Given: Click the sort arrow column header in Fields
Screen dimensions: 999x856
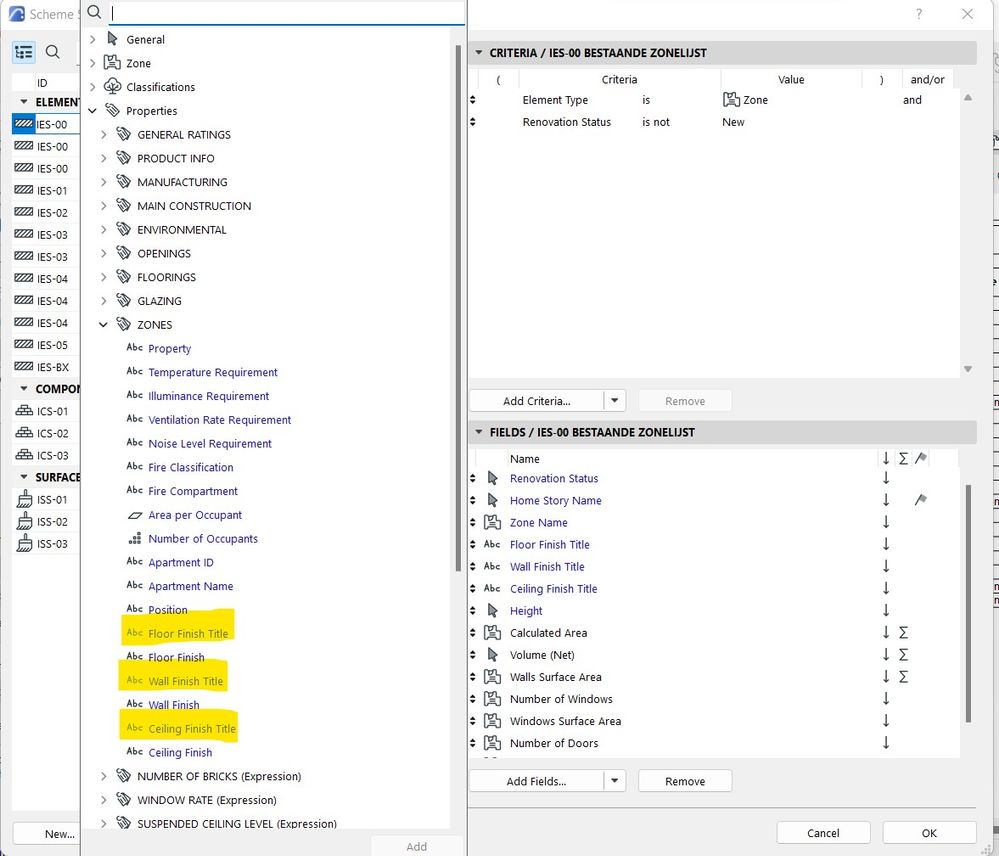Looking at the screenshot, I should 886,459.
